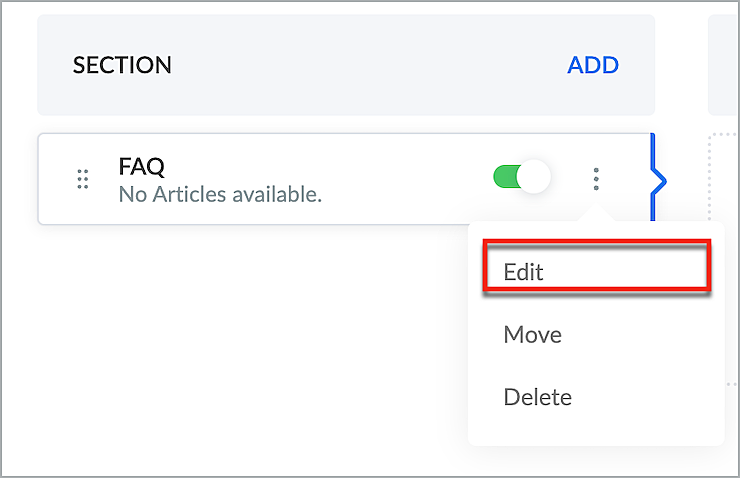Image resolution: width=740 pixels, height=478 pixels.
Task: Open the three-dot menu for FAQ
Action: [x=596, y=179]
